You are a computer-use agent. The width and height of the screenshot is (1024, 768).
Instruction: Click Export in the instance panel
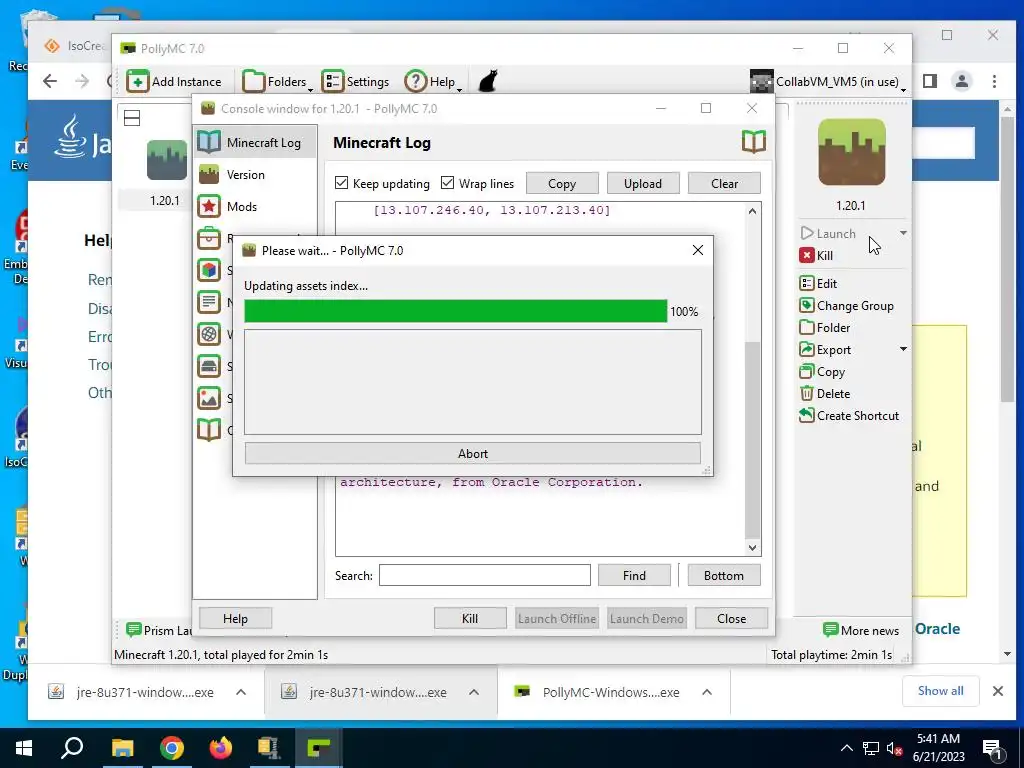tap(825, 350)
